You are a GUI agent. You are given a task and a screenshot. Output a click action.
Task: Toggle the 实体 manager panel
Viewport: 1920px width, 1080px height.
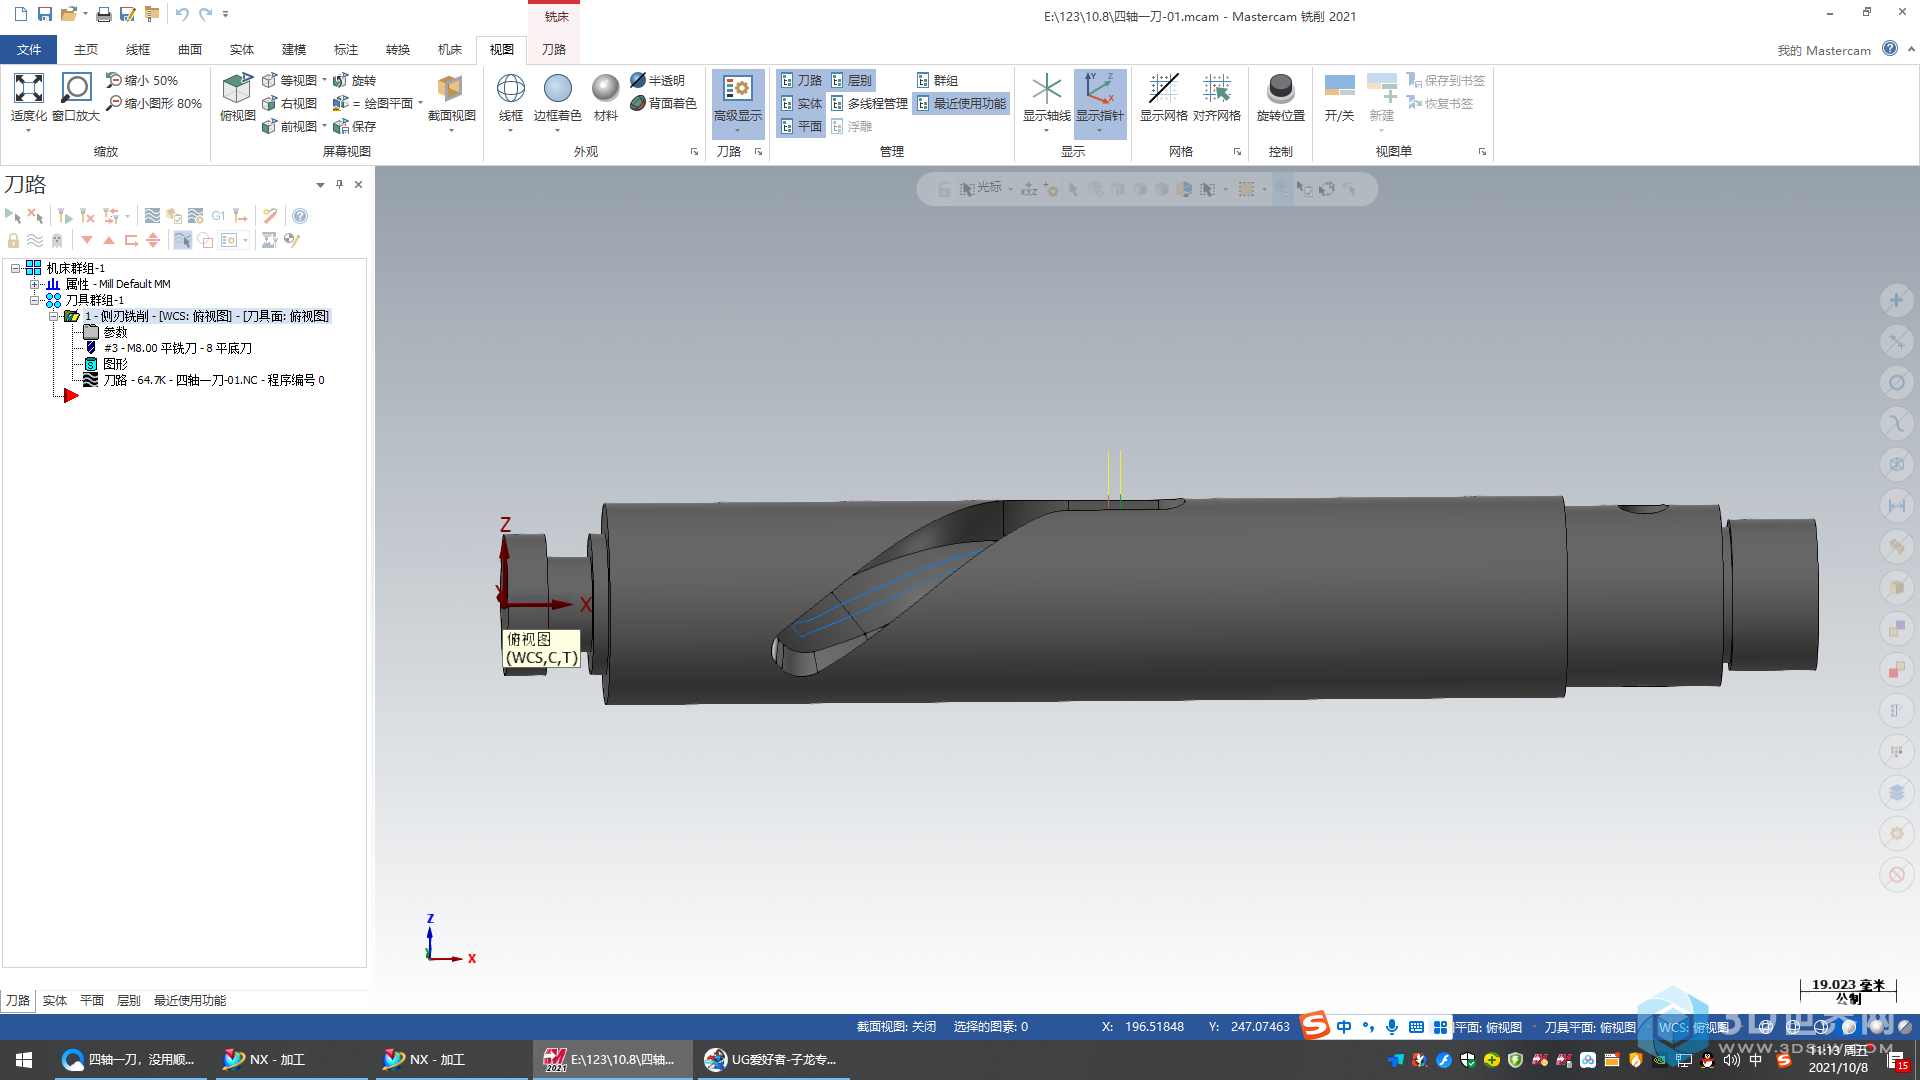(801, 103)
